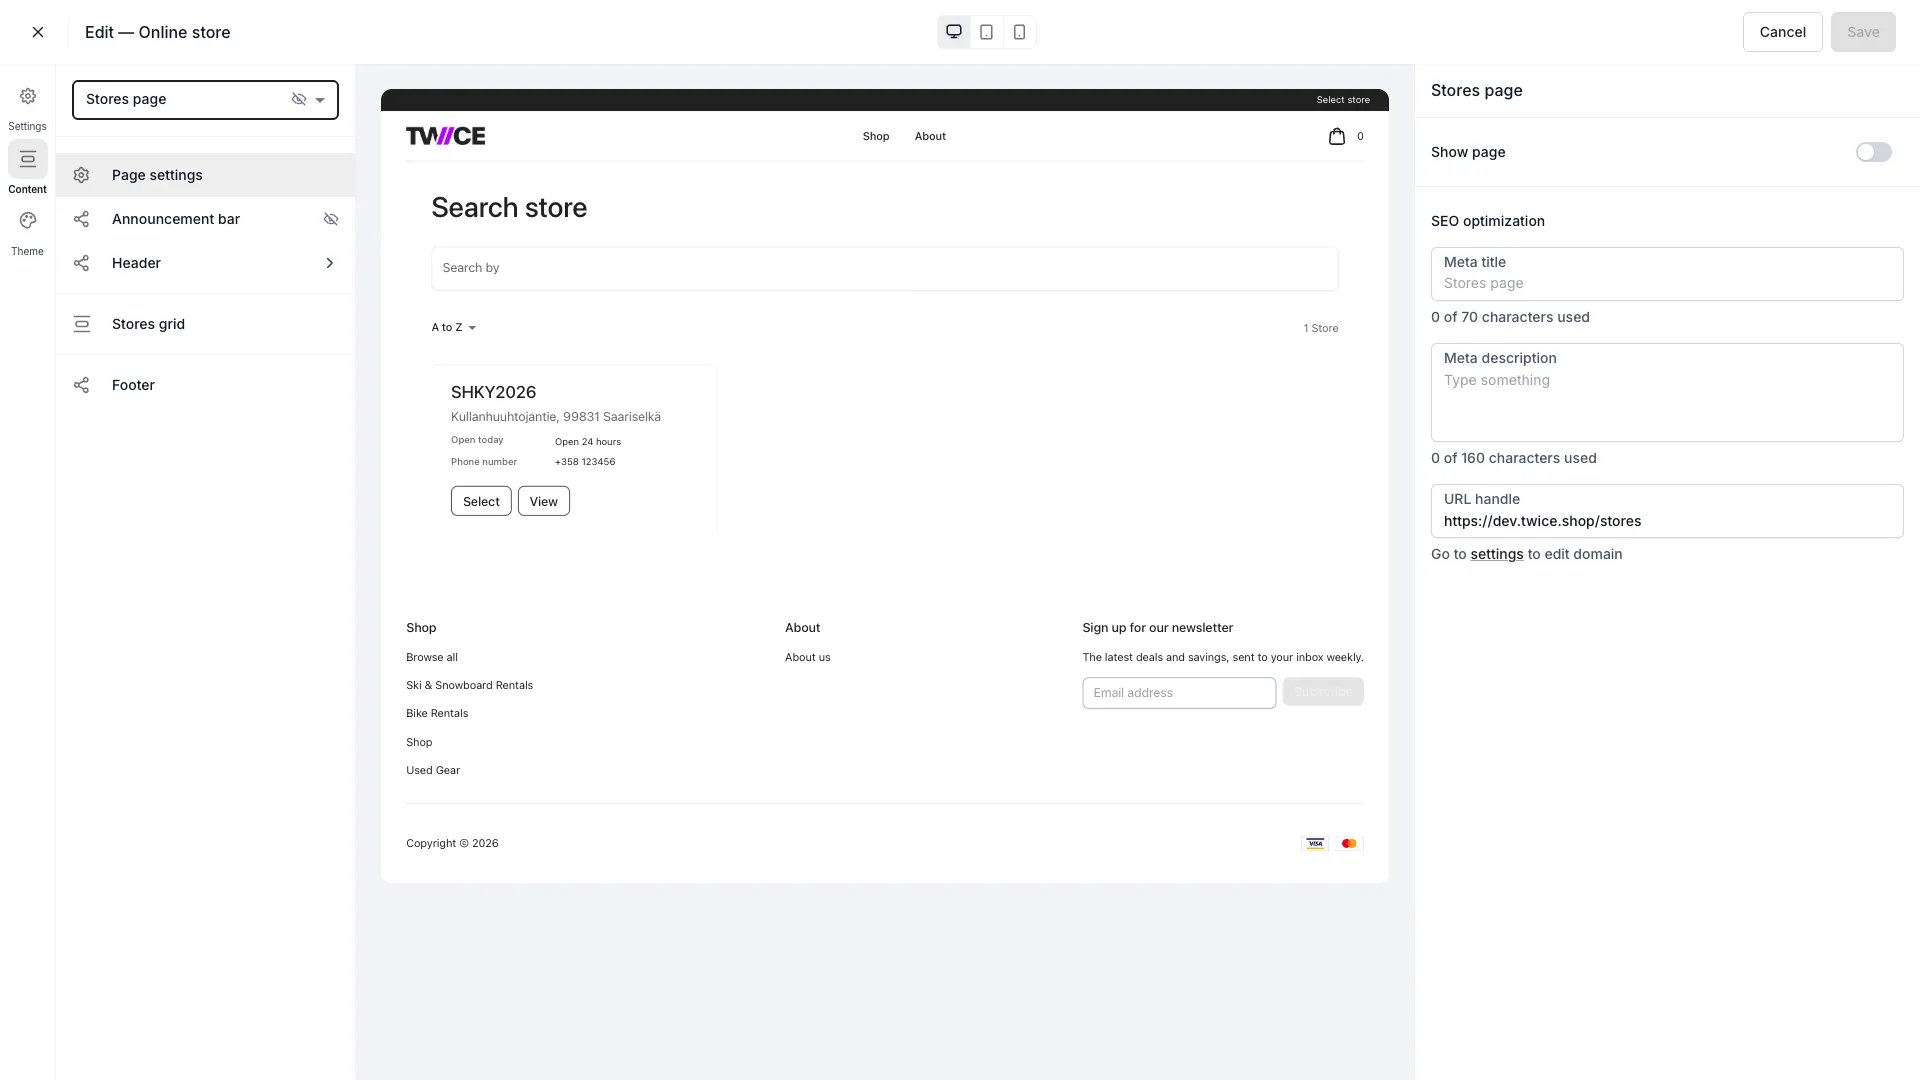Click Used Gear footer link
Screen dimensions: 1920x1080
coord(433,770)
